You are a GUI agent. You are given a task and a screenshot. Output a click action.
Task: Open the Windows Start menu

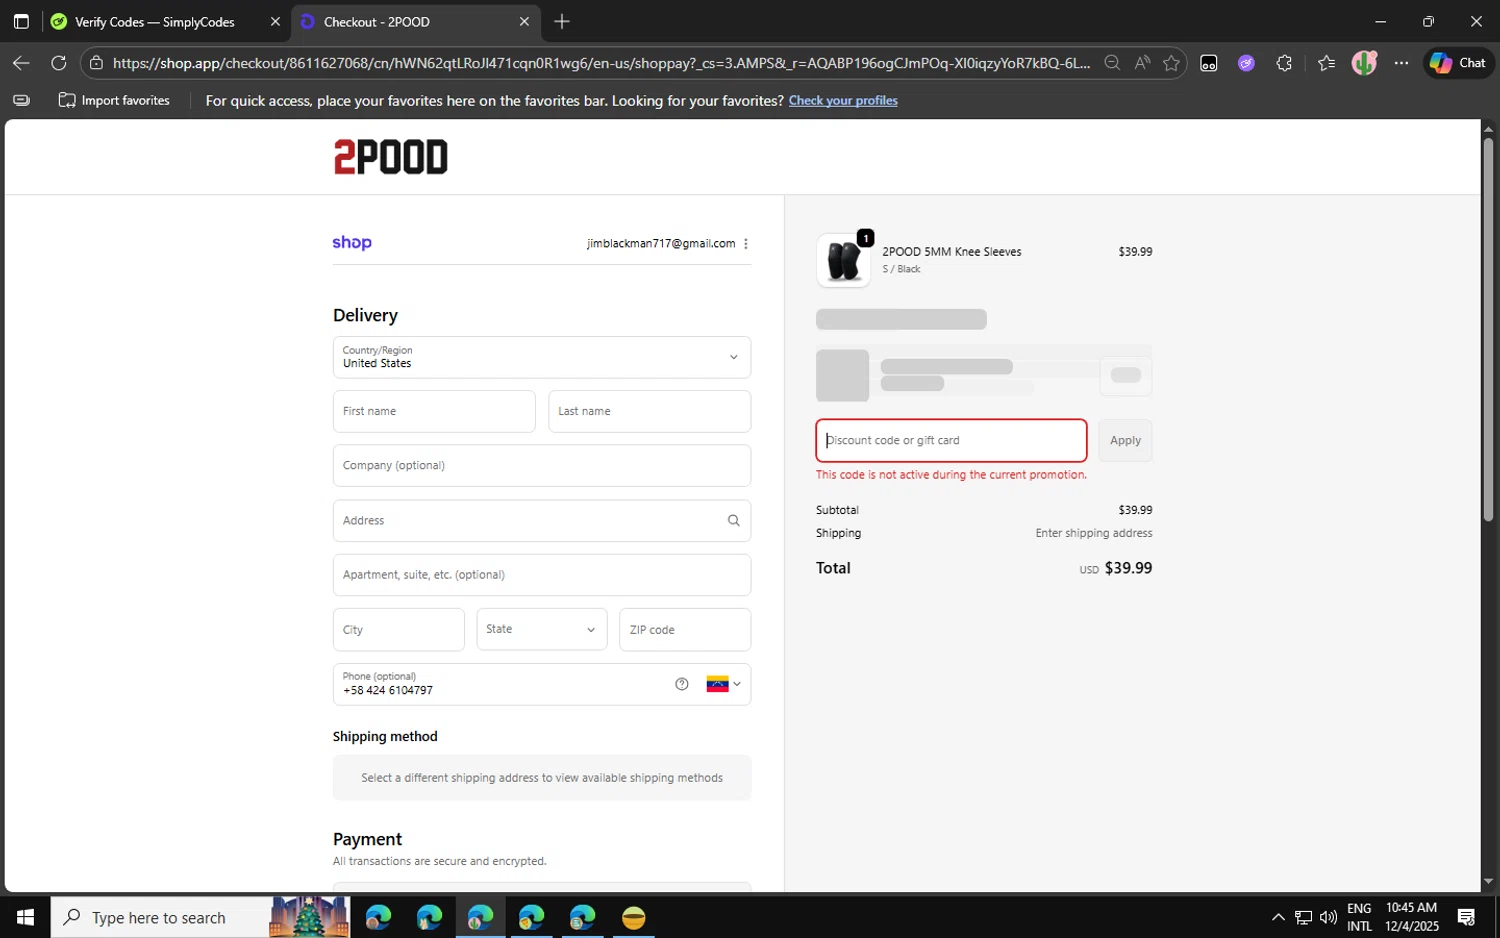pos(25,917)
